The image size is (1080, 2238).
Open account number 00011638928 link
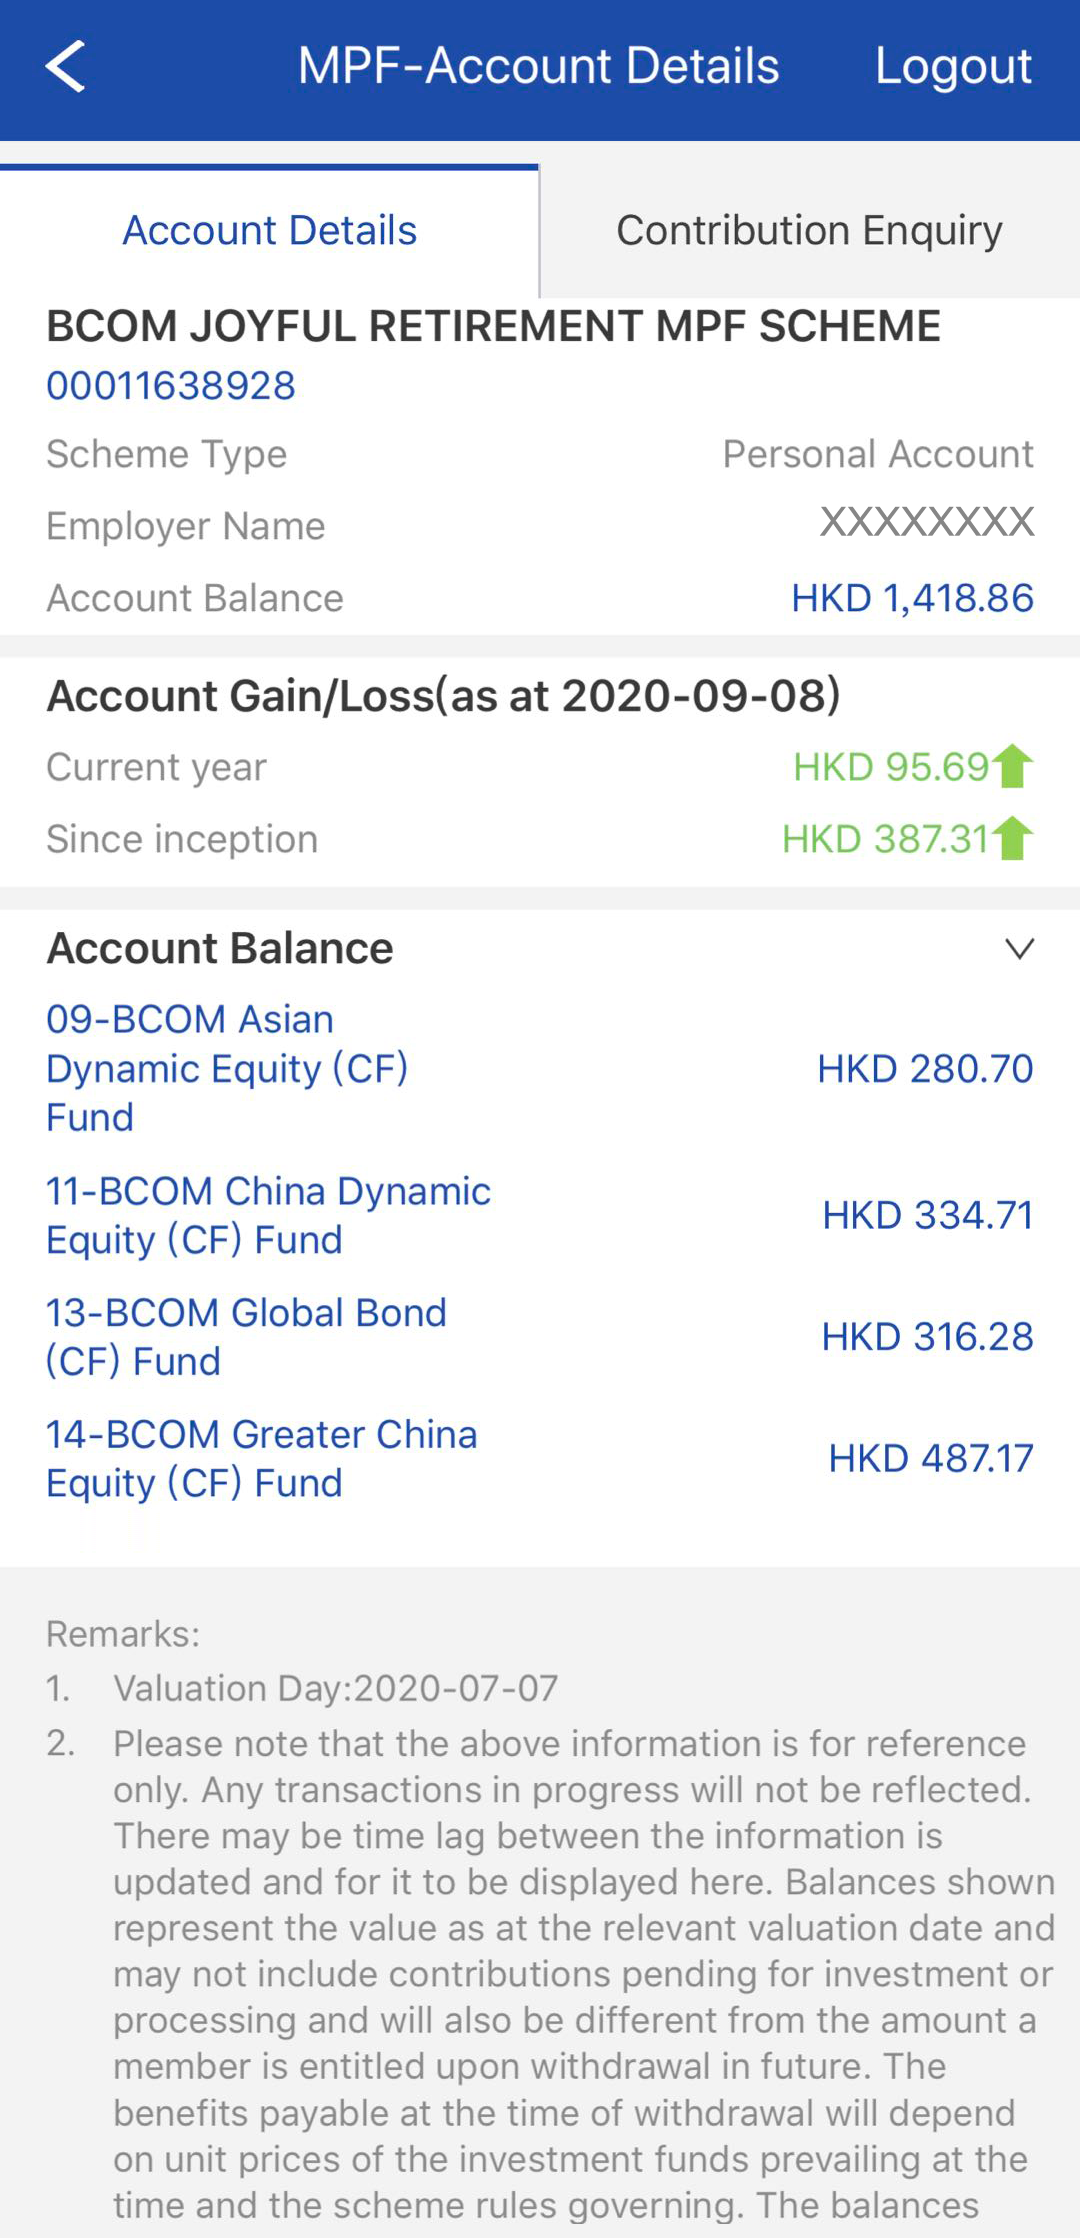pyautogui.click(x=171, y=386)
